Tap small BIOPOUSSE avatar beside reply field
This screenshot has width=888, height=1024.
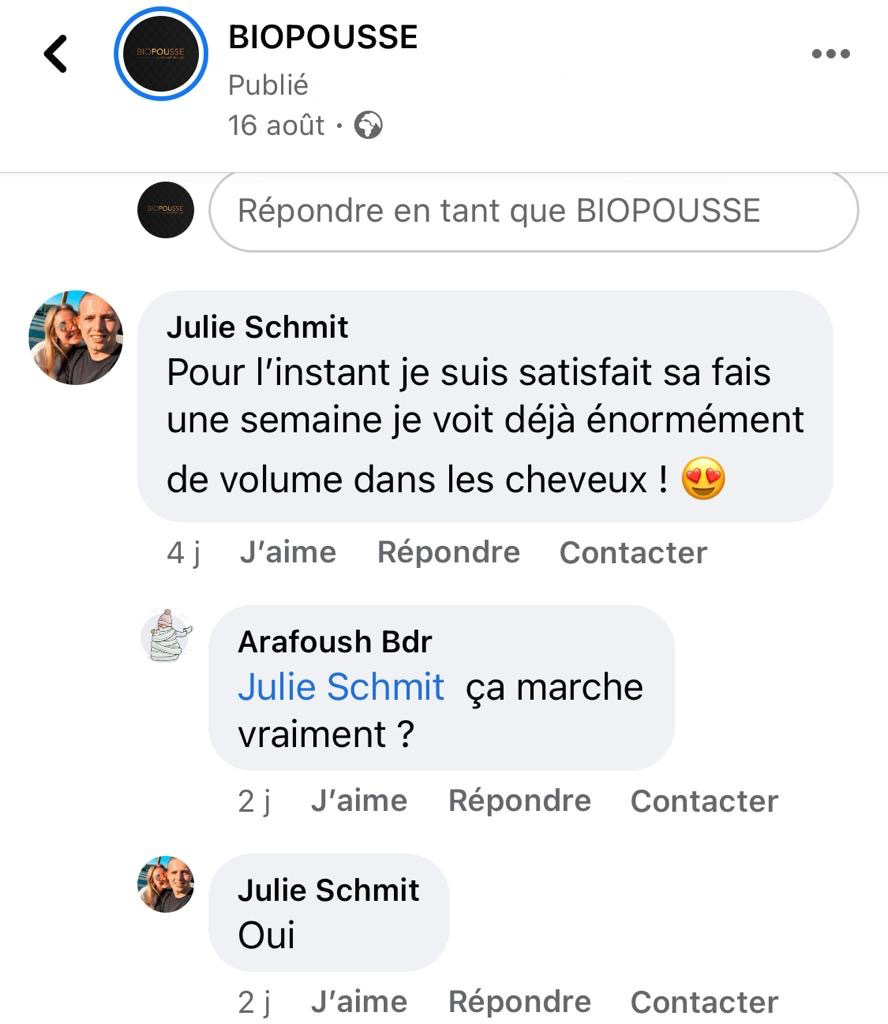point(165,210)
